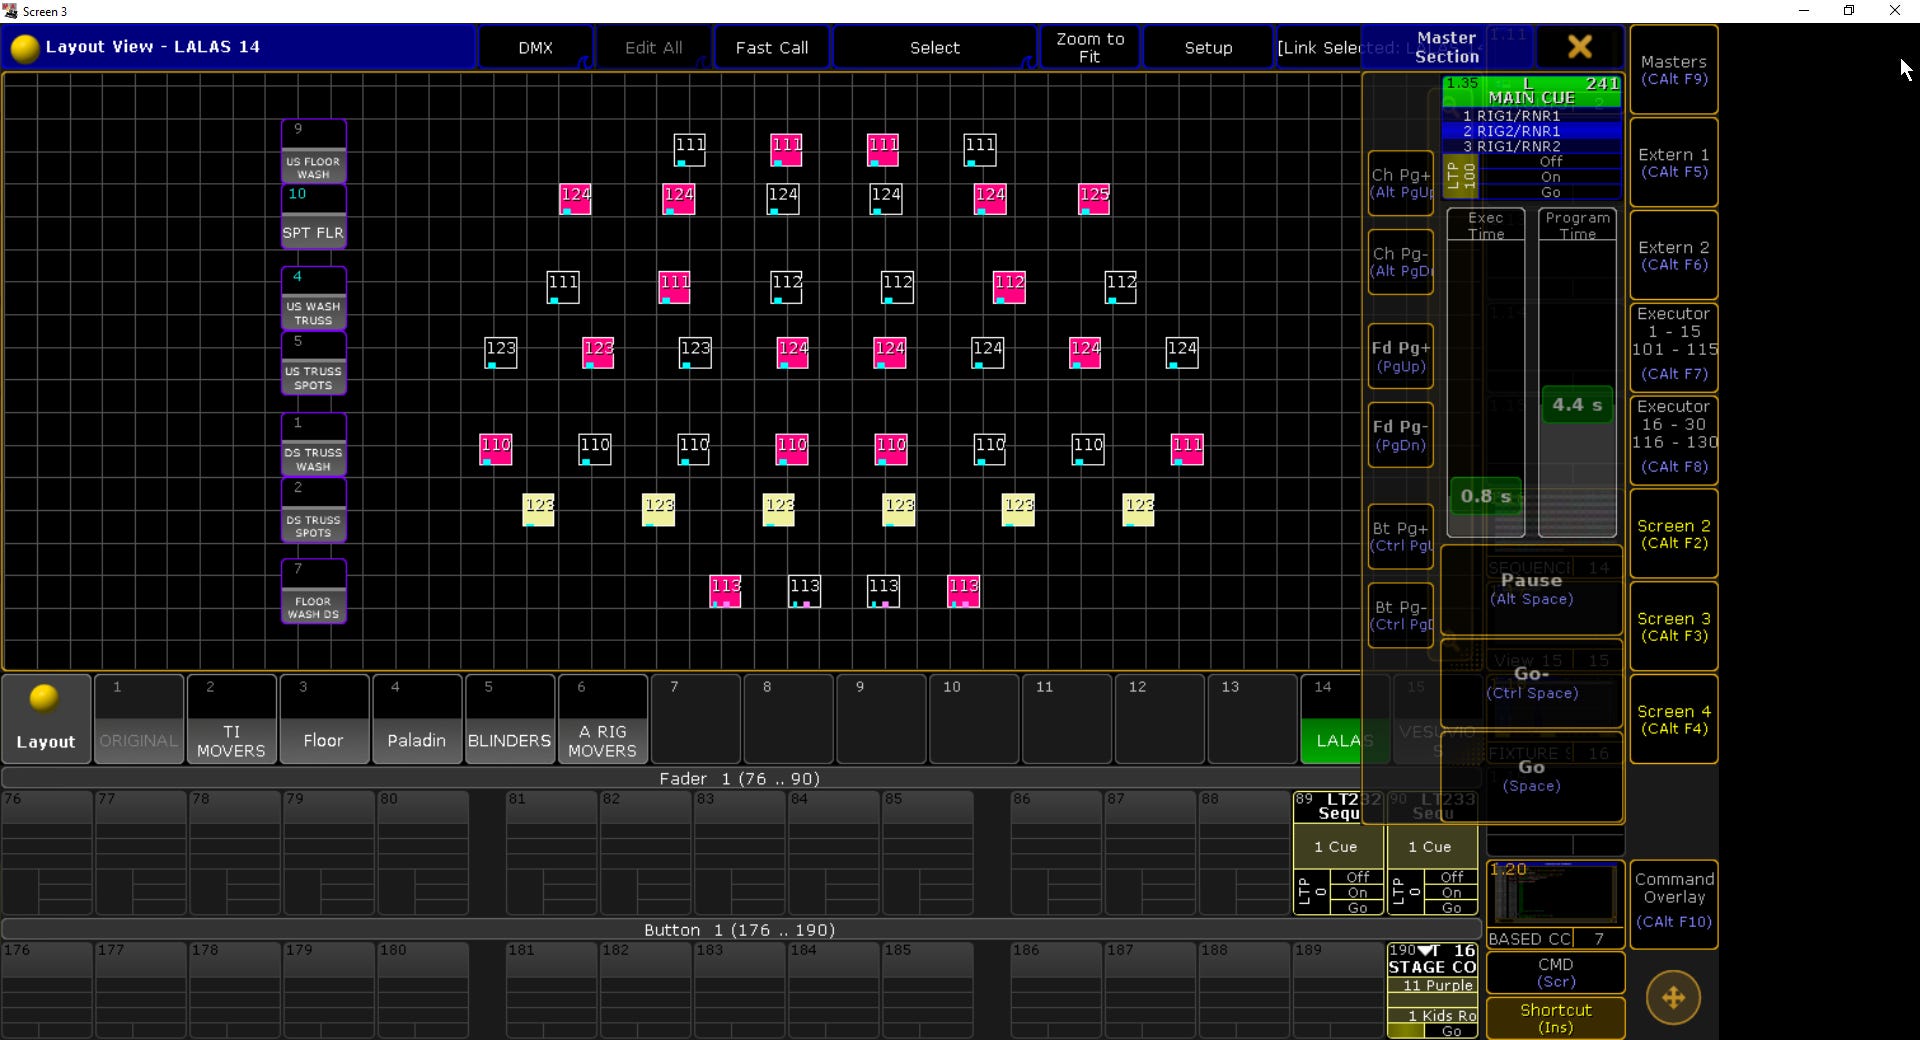Click the 2 DS TRUSS SPOTS group box

314,510
